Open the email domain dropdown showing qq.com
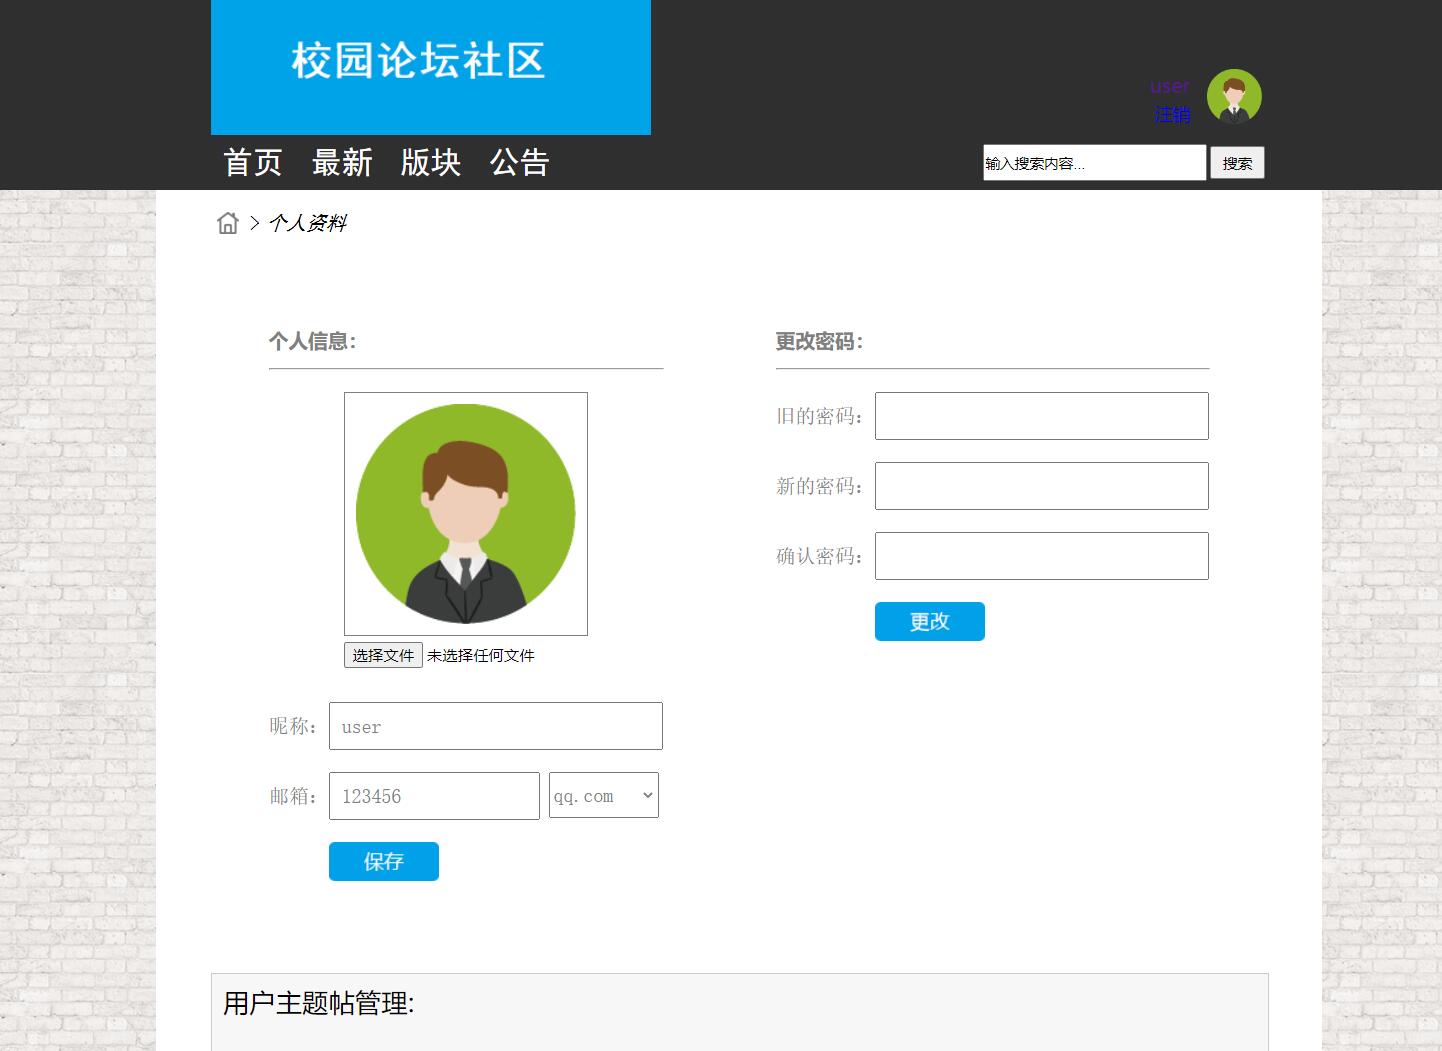This screenshot has width=1442, height=1051. coord(603,795)
